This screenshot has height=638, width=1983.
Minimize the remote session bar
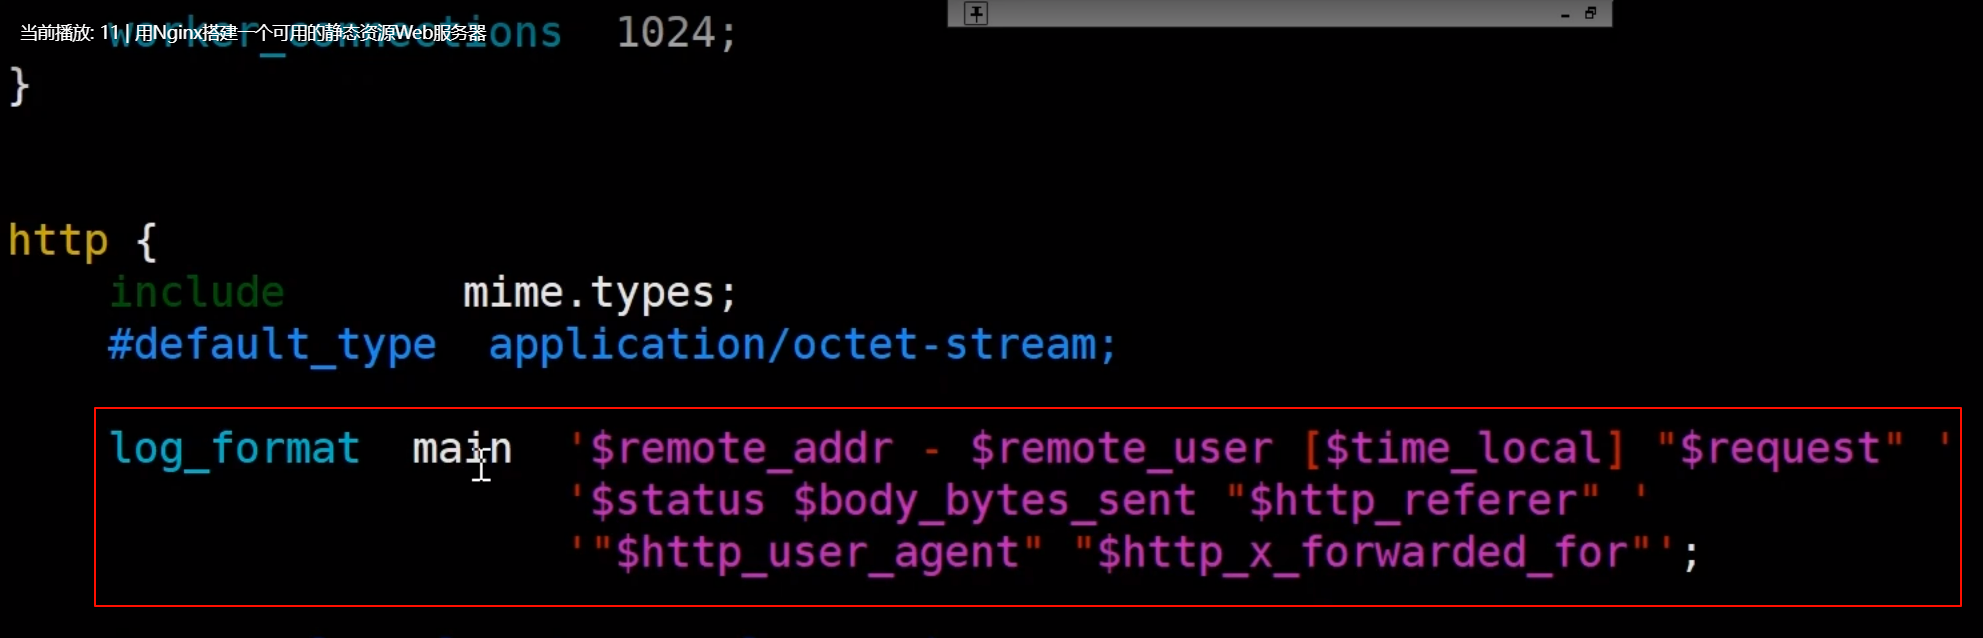pos(1565,14)
